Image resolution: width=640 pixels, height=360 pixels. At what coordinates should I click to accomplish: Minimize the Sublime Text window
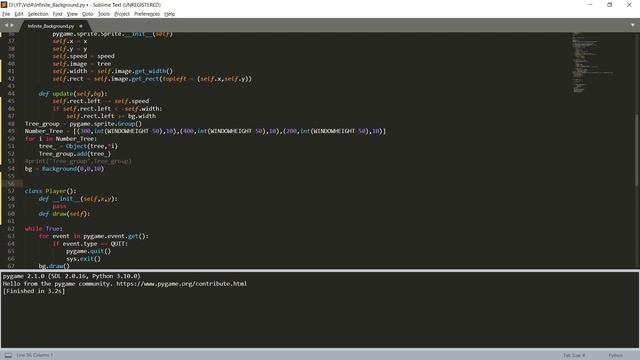tap(590, 4)
